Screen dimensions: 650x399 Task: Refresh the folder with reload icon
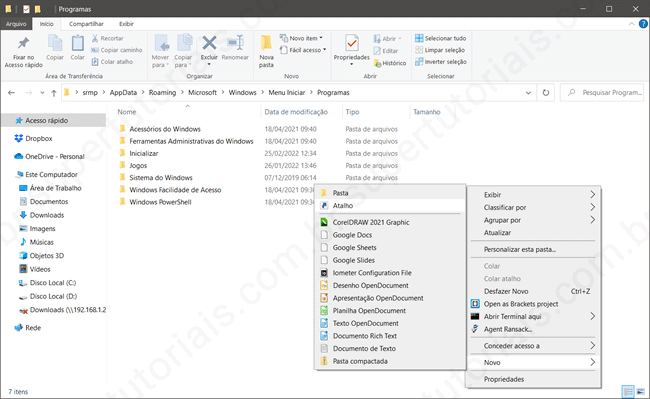point(546,93)
